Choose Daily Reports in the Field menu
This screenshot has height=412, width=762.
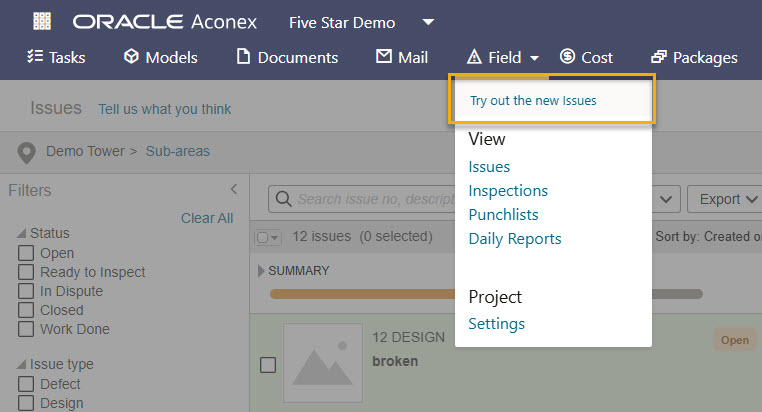[515, 239]
